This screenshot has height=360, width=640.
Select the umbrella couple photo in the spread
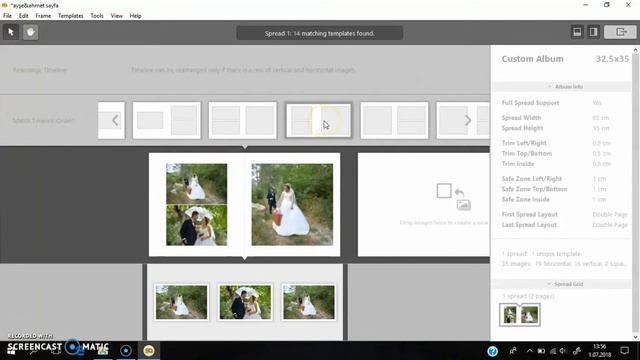[x=196, y=225]
